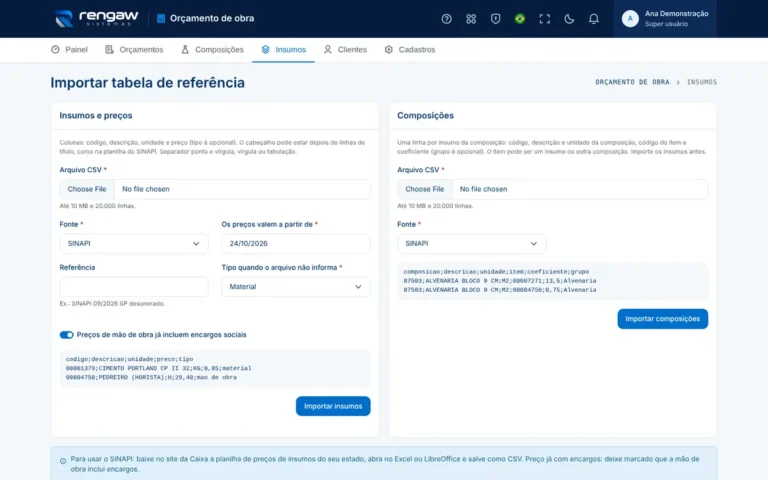
Task: Open Ana Demonstração user menu
Action: pos(665,19)
